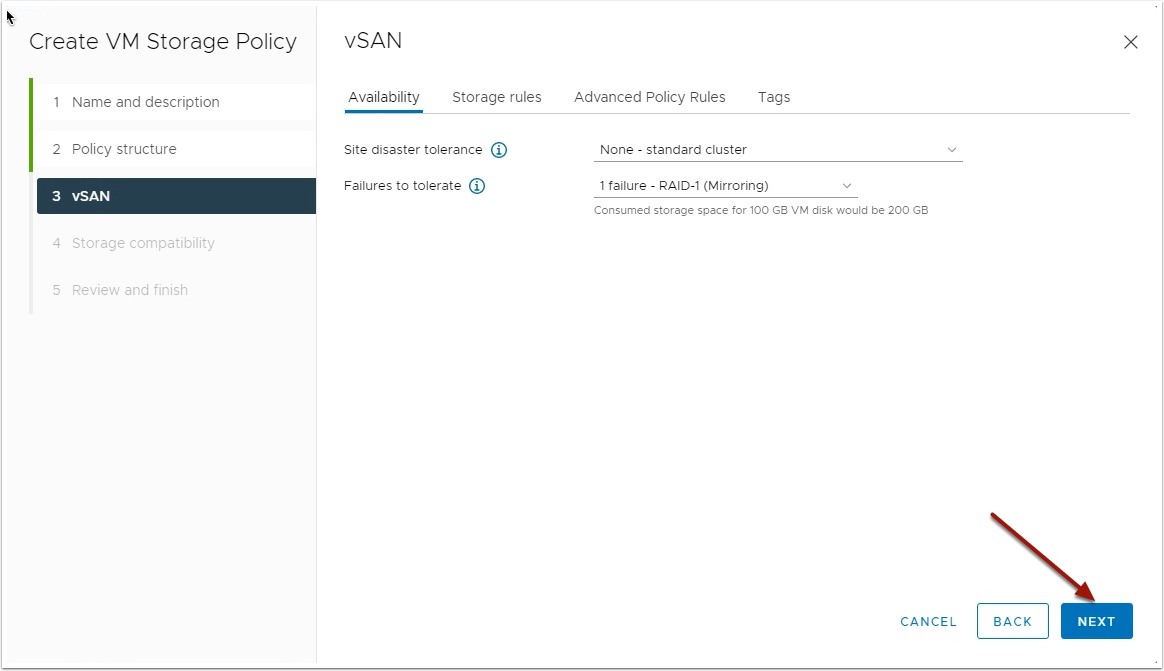The width and height of the screenshot is (1164, 671).
Task: Click the Next button
Action: pos(1096,621)
